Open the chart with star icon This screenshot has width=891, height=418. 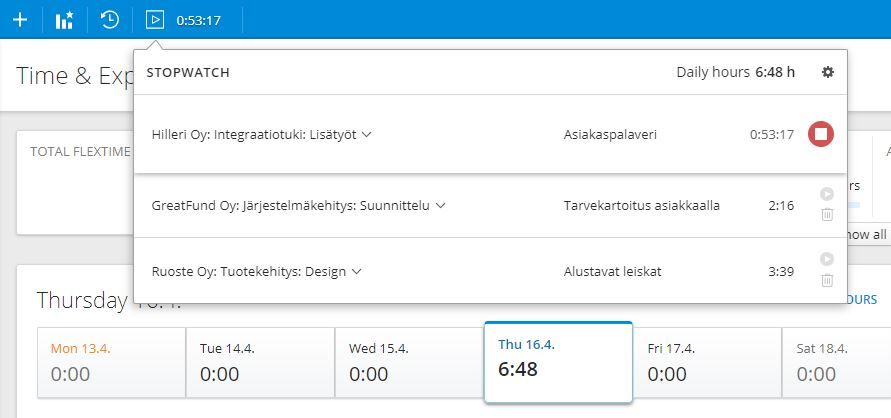point(65,19)
